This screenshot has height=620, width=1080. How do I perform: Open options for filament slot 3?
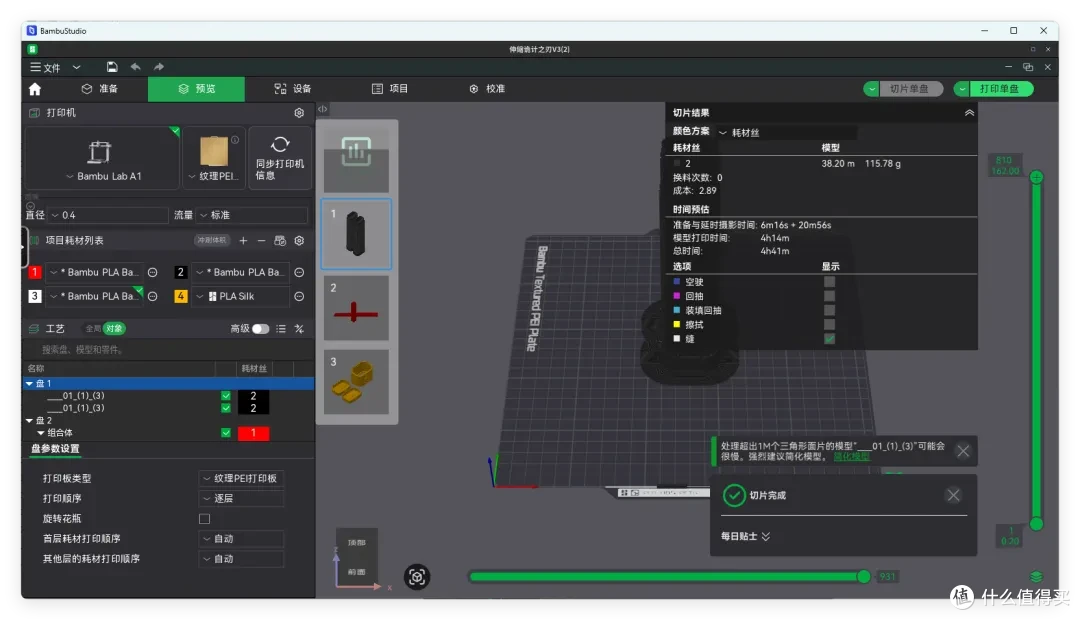(153, 296)
